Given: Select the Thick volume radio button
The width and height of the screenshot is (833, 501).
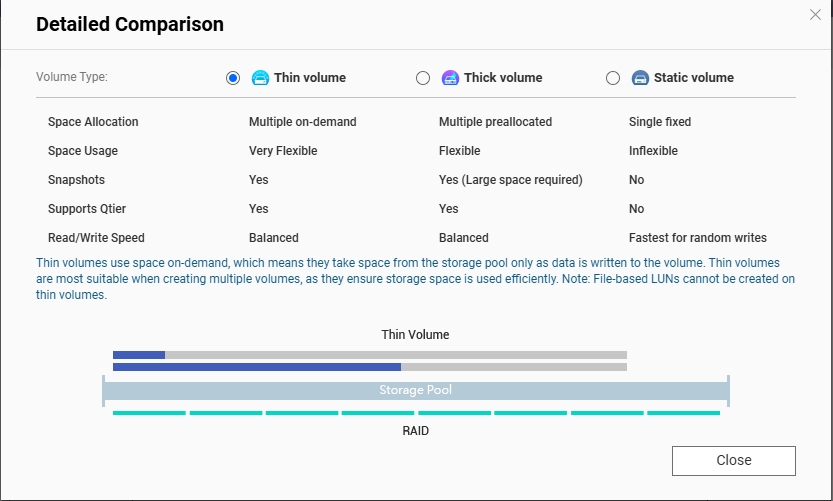Looking at the screenshot, I should (x=423, y=78).
